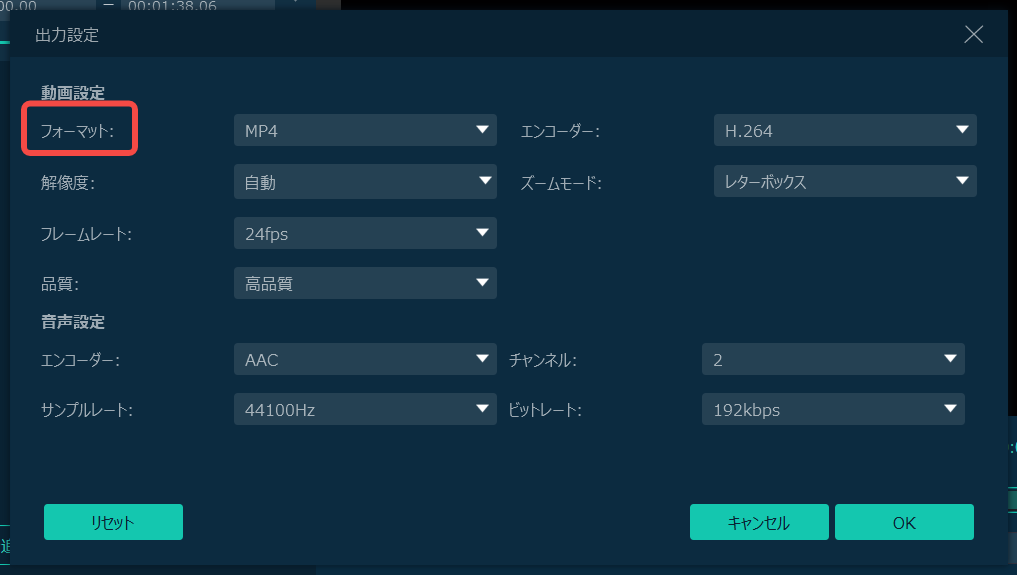Click the 品質: label
This screenshot has height=575, width=1017.
tap(60, 284)
